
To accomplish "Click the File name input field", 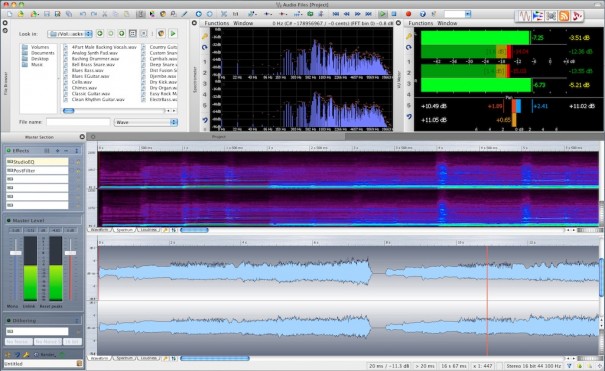I will click(x=78, y=122).
